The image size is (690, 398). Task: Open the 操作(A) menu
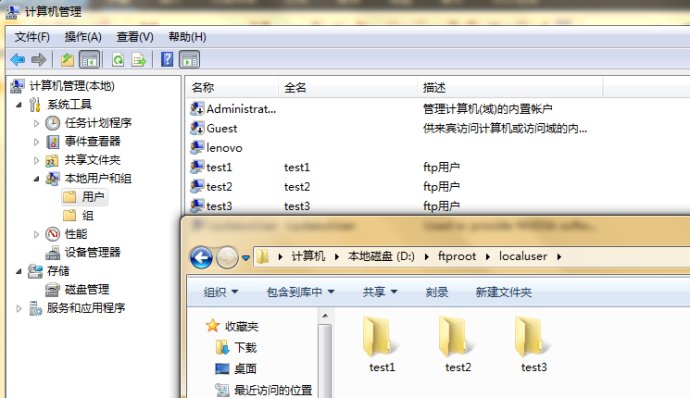(83, 37)
